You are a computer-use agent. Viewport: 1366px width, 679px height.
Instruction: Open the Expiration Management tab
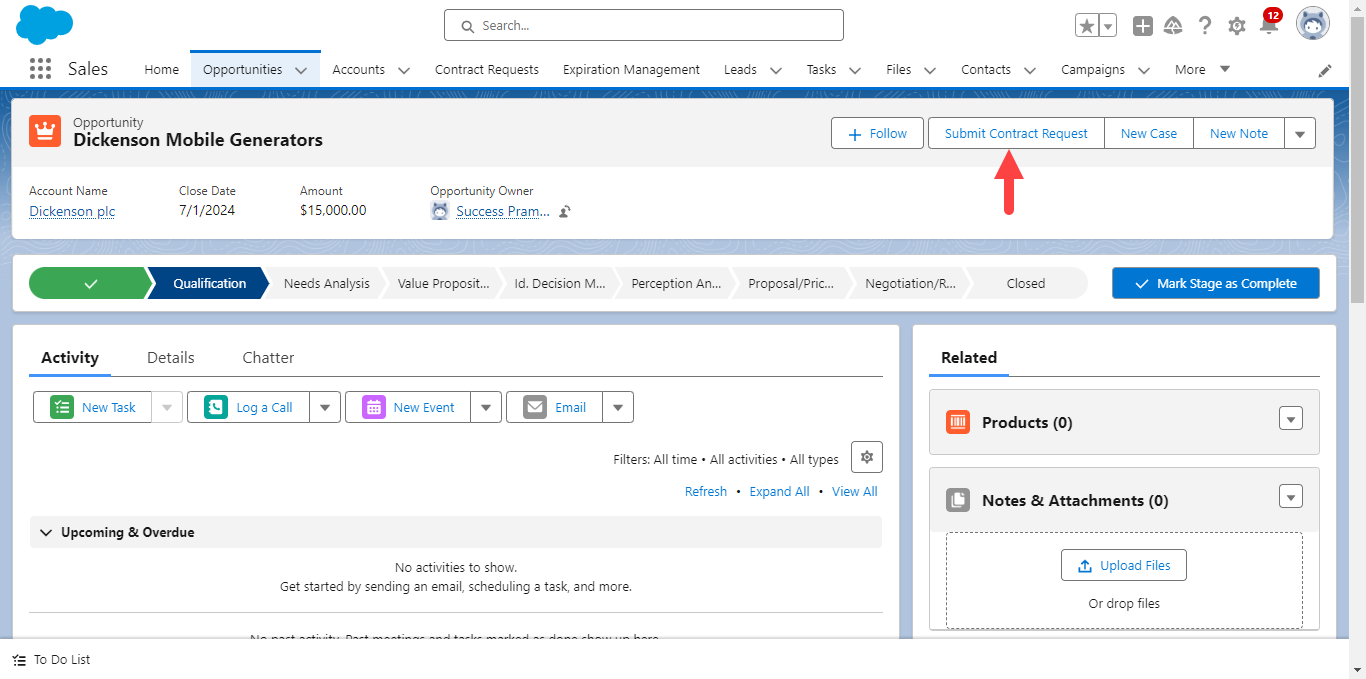pyautogui.click(x=631, y=69)
